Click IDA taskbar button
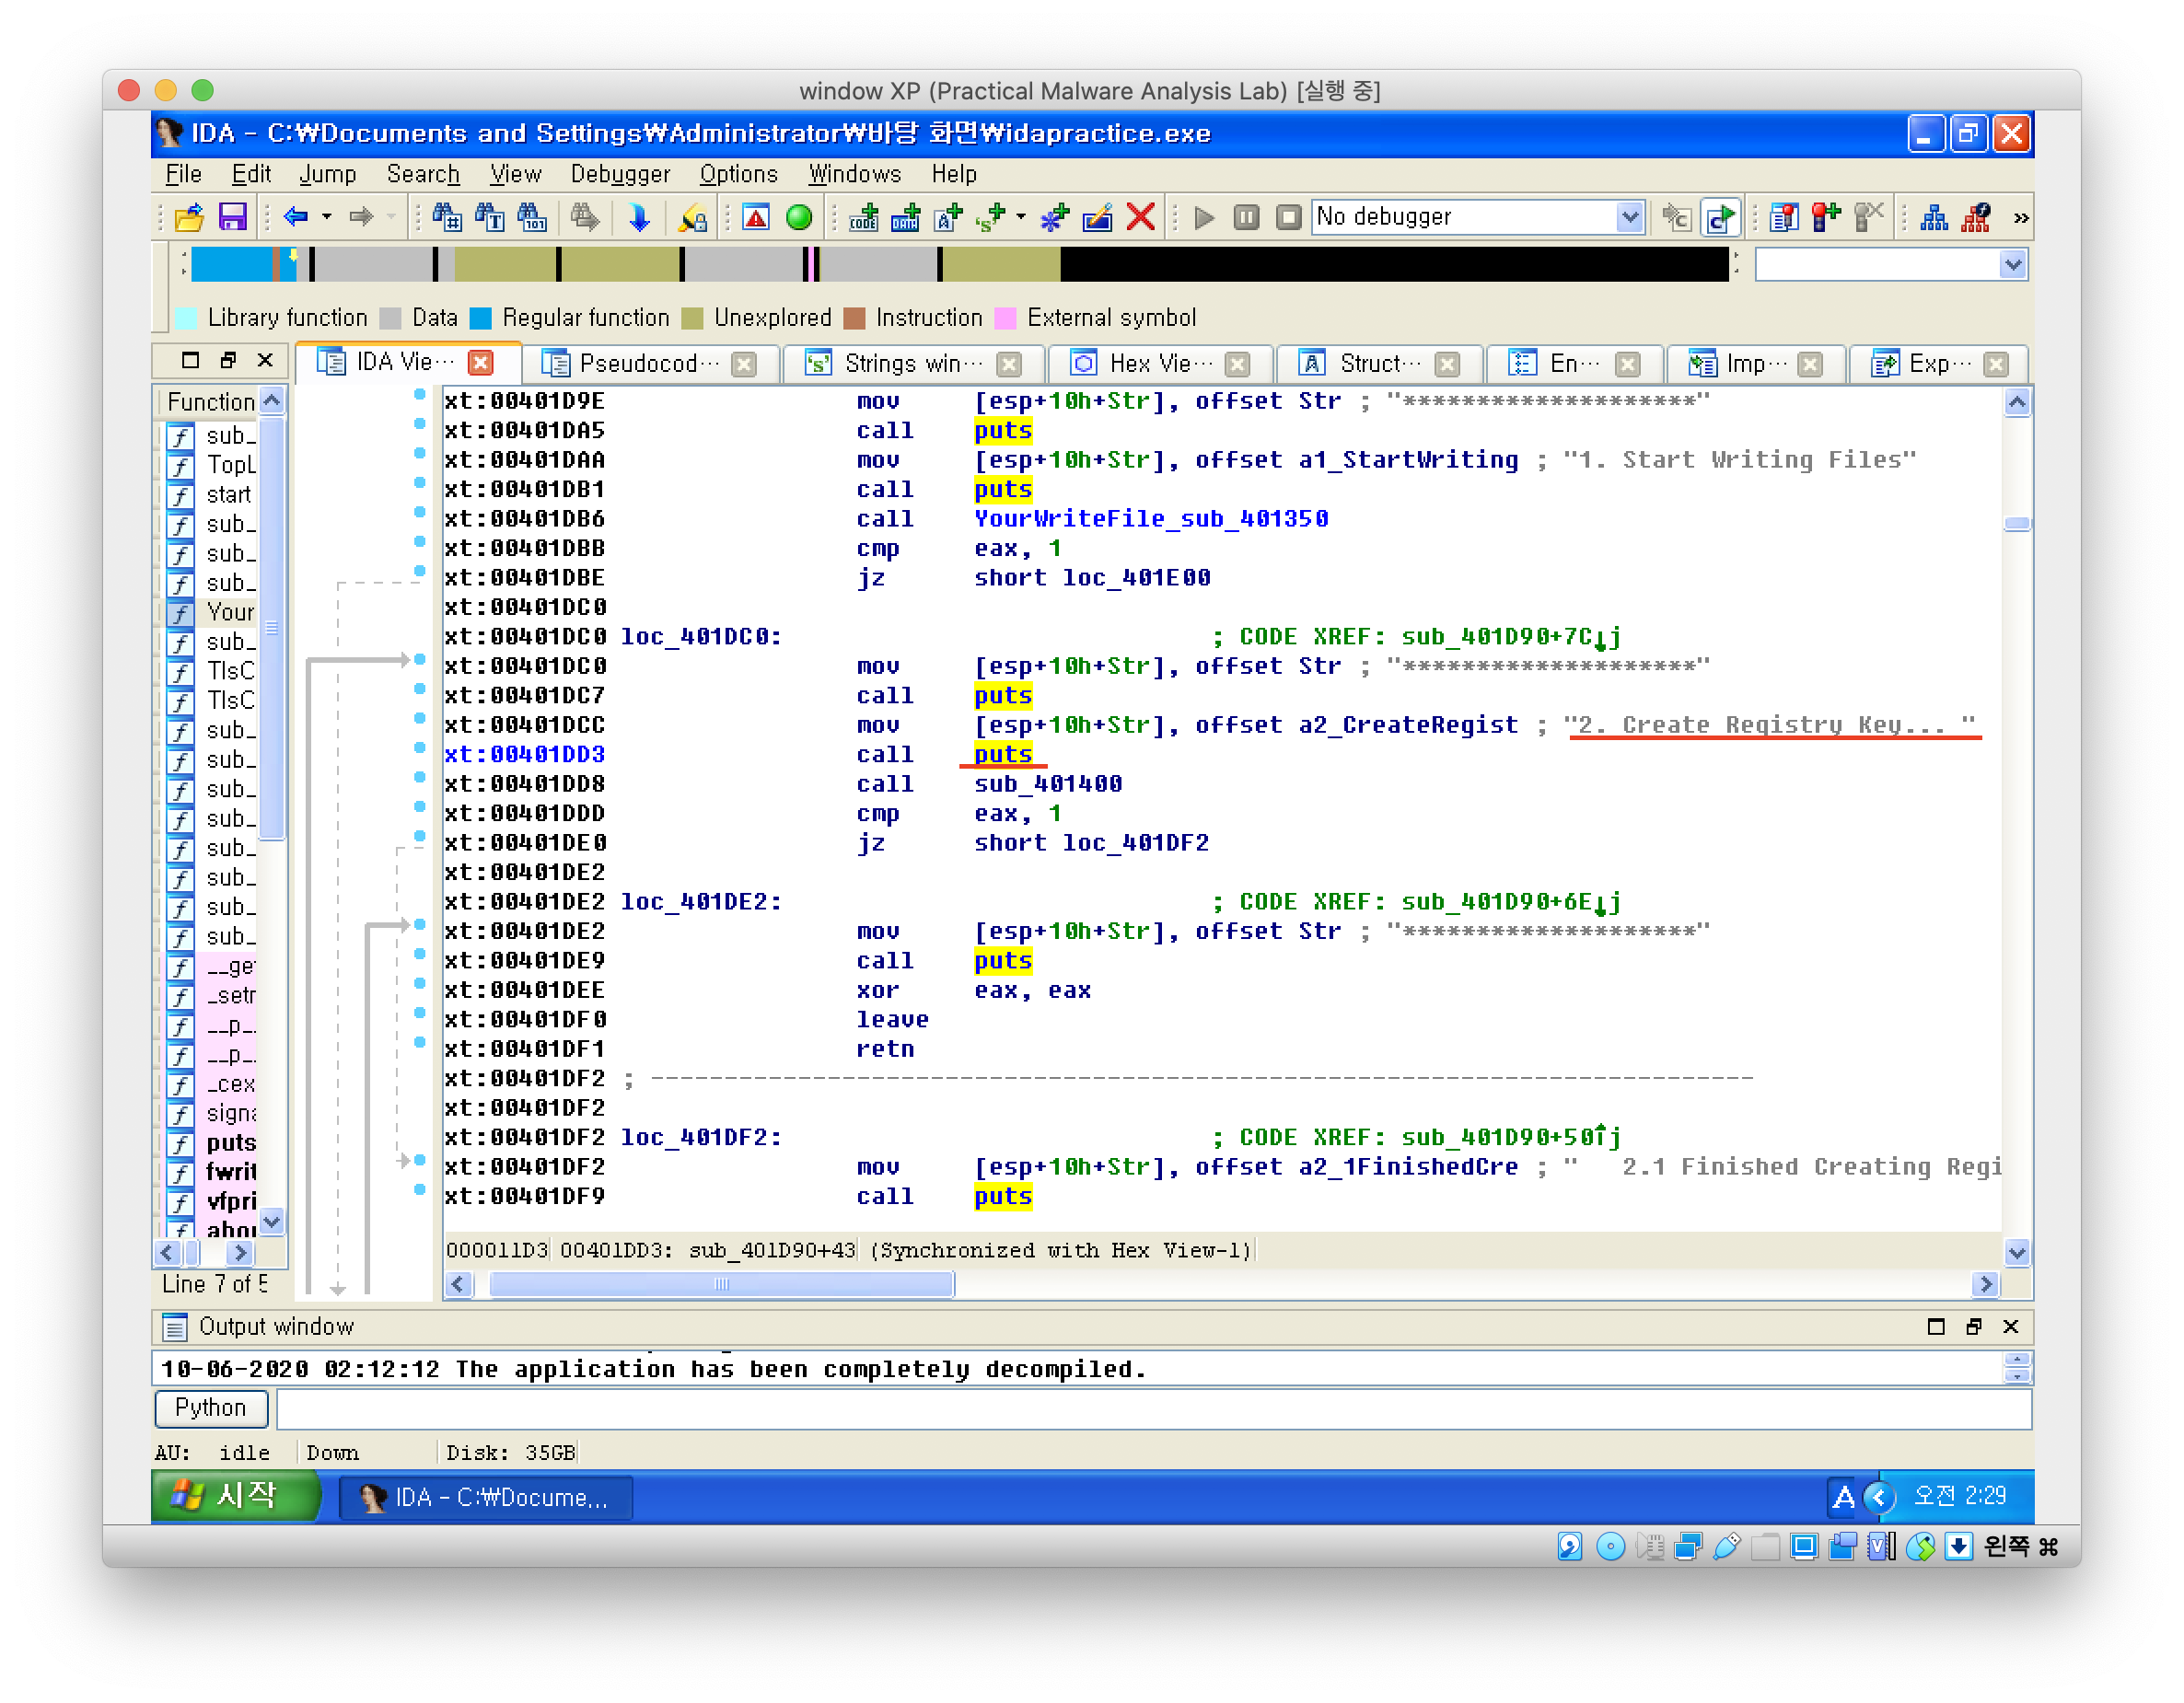 coord(486,1497)
